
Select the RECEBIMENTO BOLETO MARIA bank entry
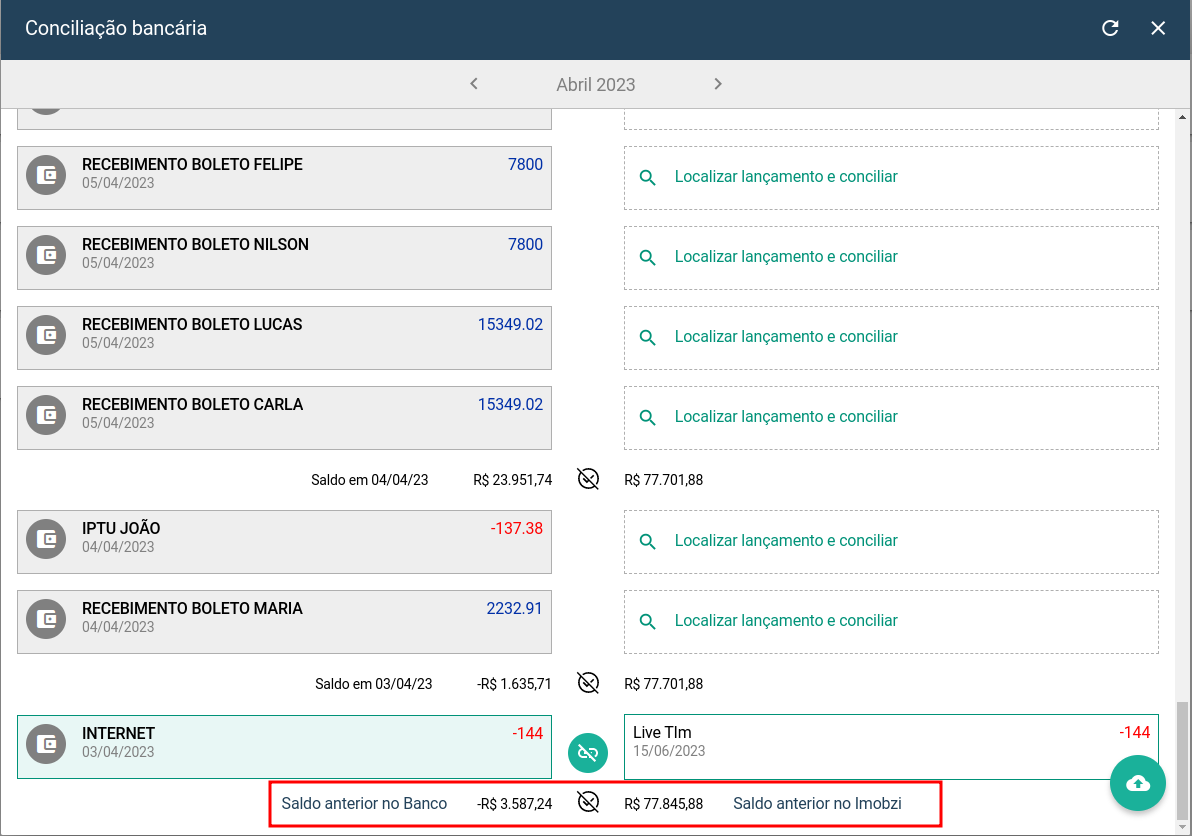pos(284,622)
